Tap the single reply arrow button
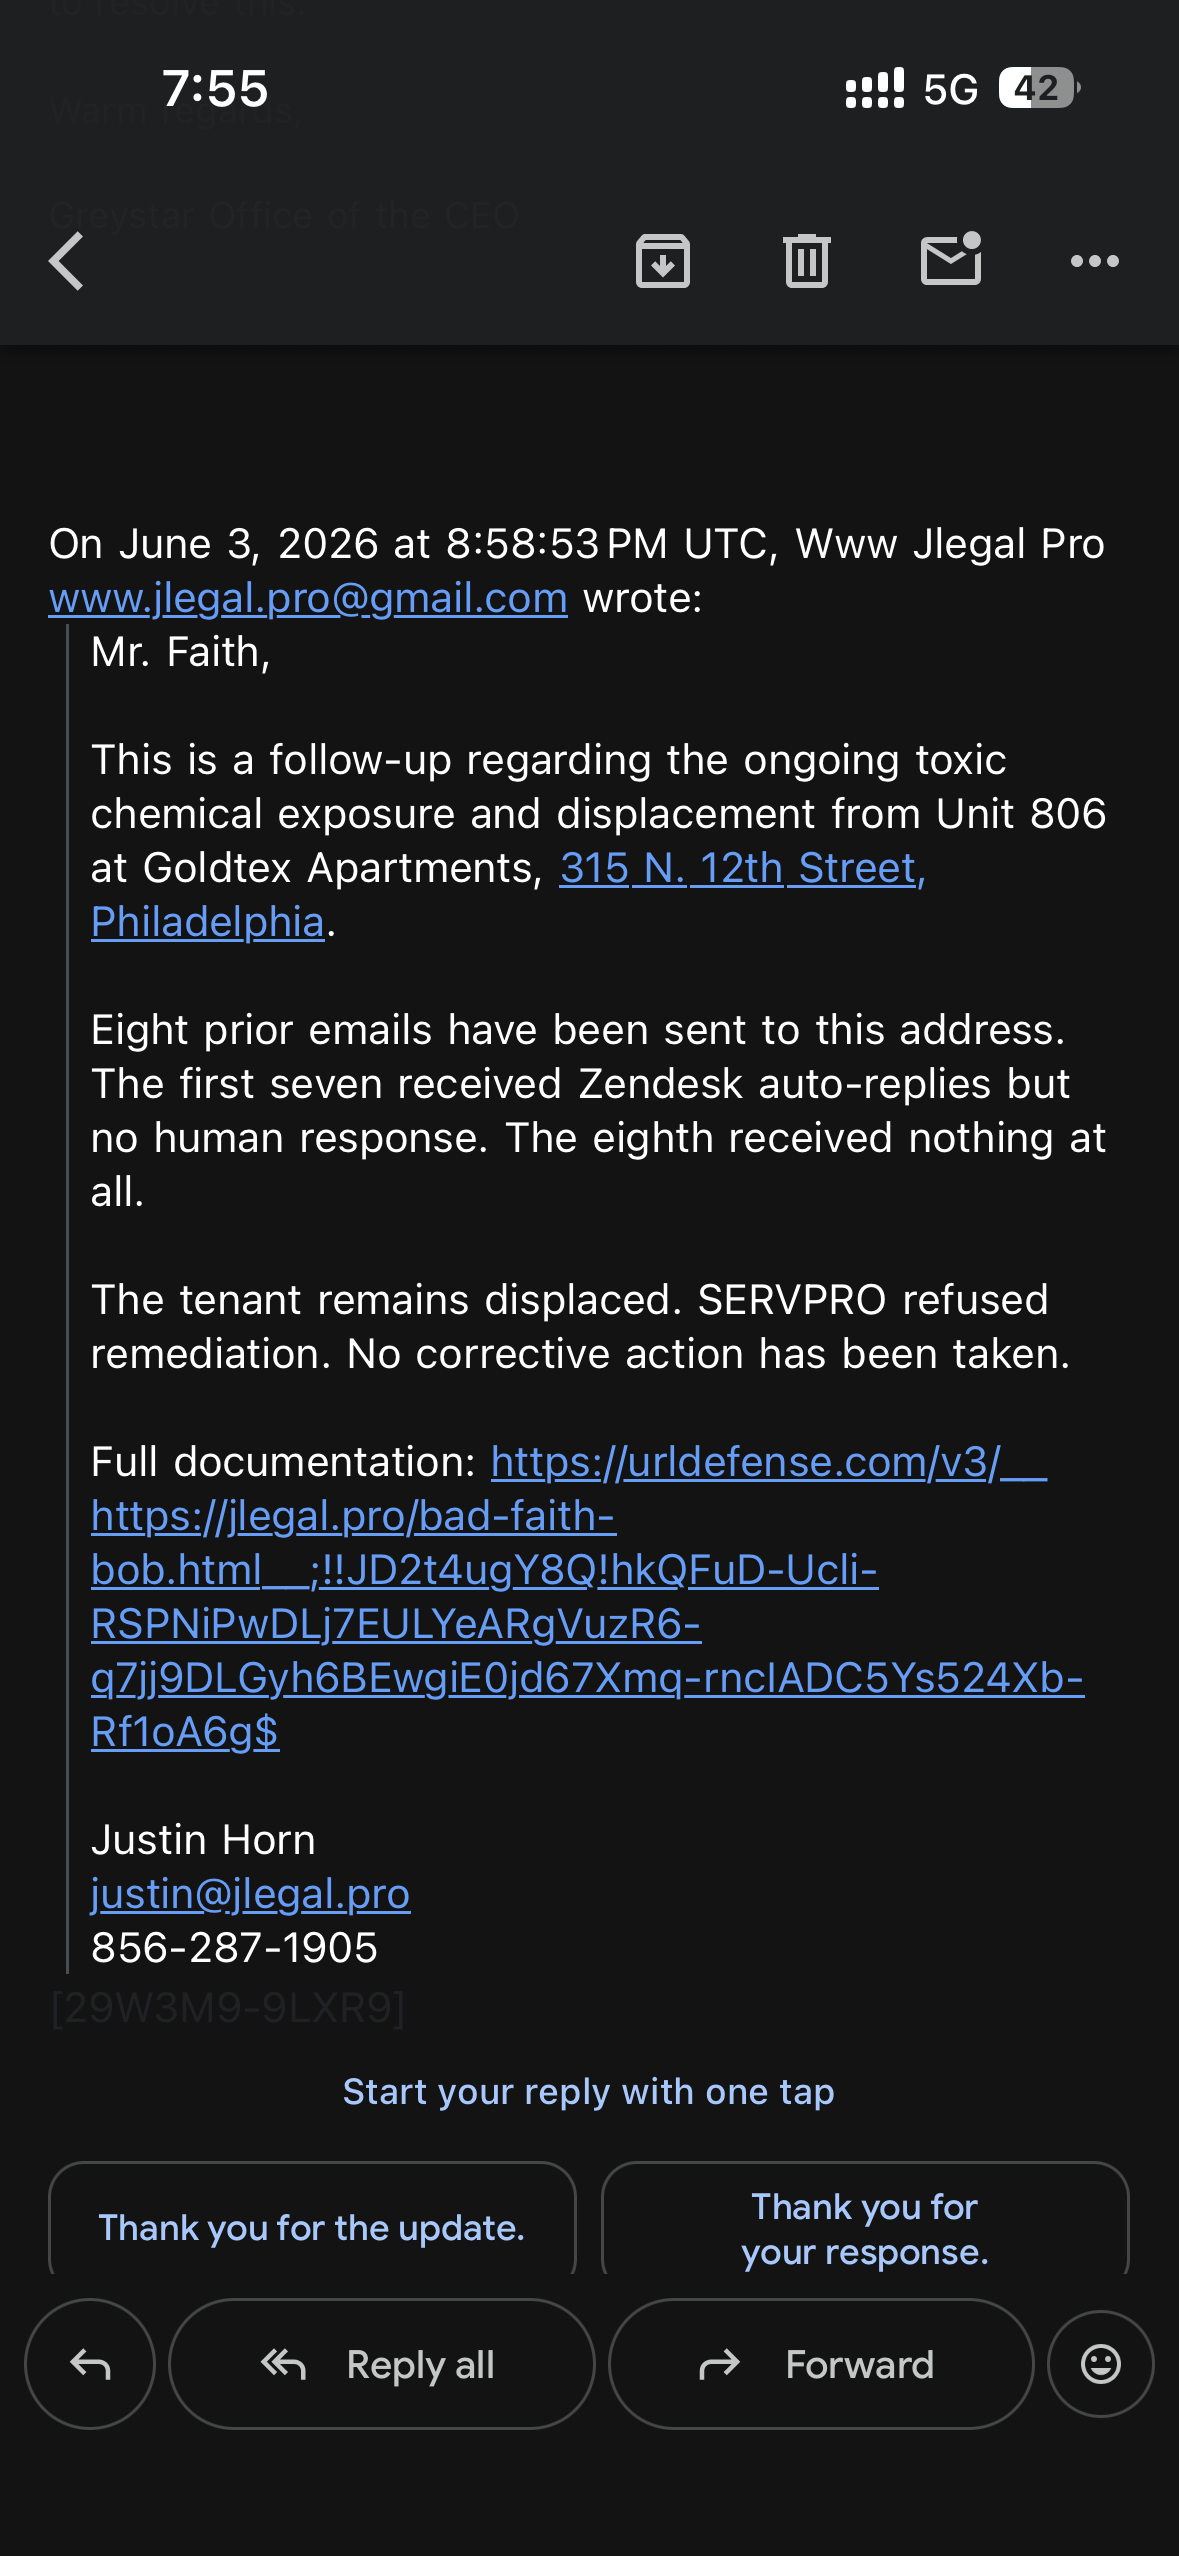This screenshot has width=1179, height=2556. pos(90,2364)
